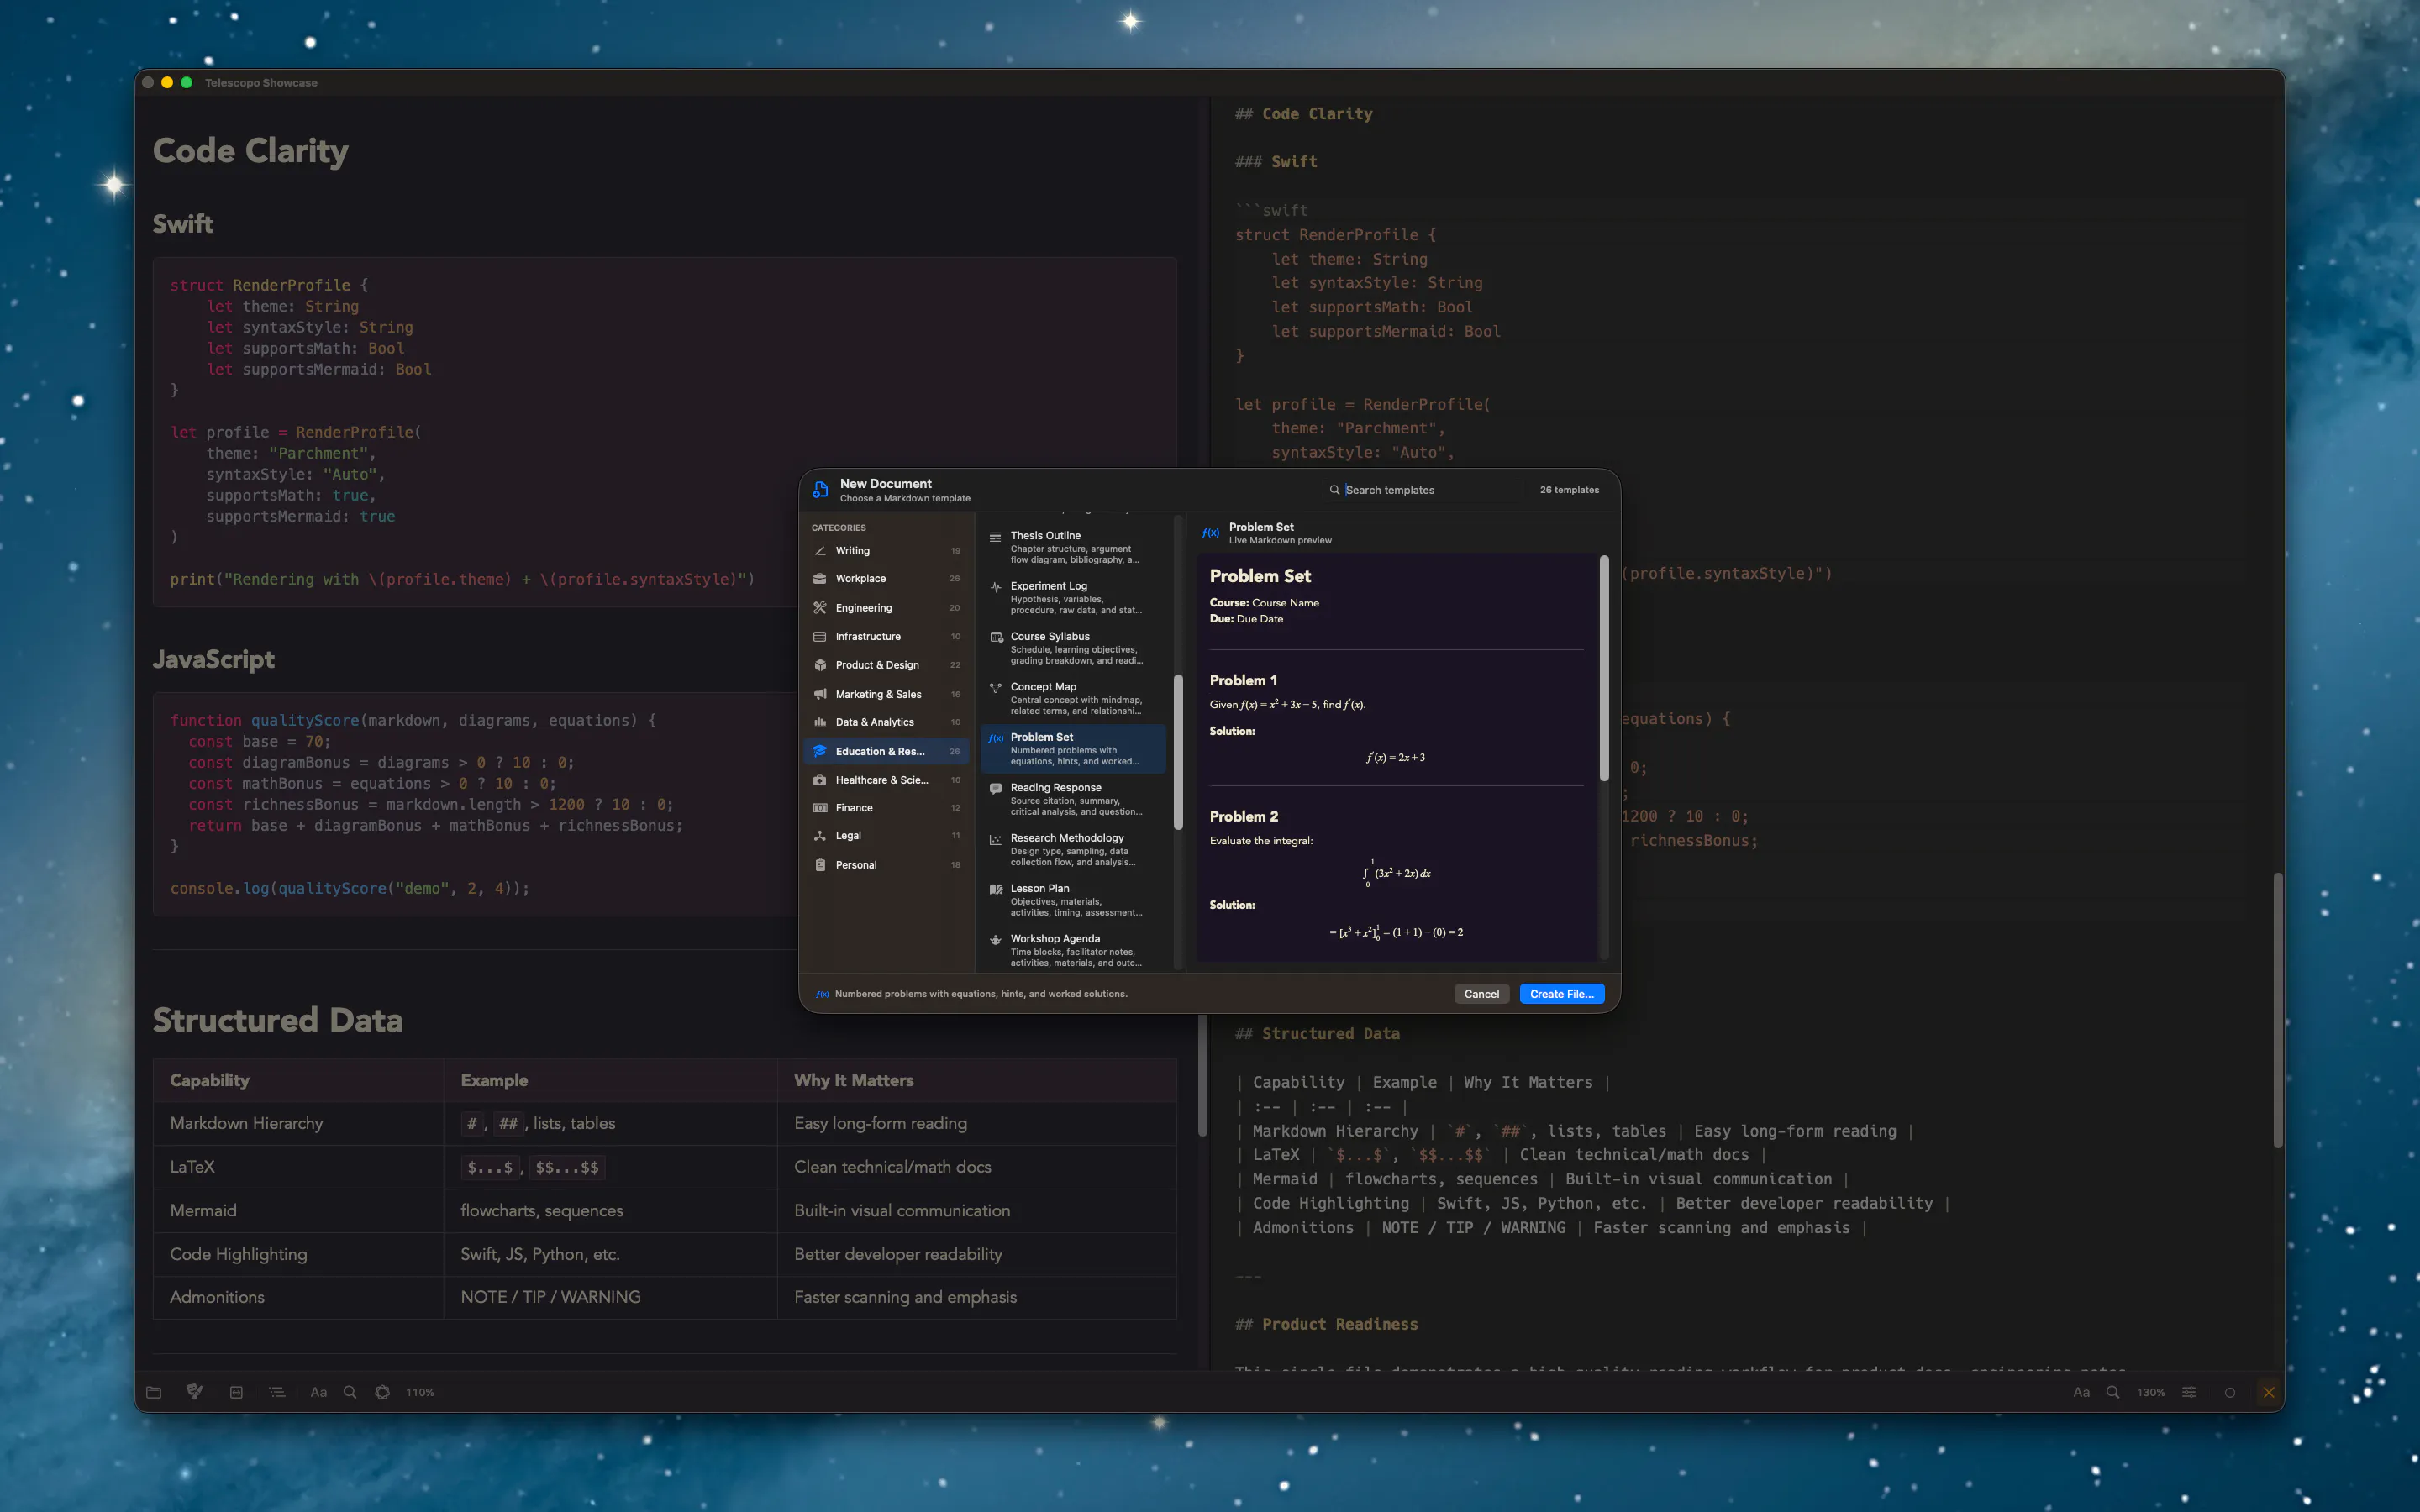Click the '26 templates' count label
This screenshot has width=2420, height=1512.
coord(1569,490)
